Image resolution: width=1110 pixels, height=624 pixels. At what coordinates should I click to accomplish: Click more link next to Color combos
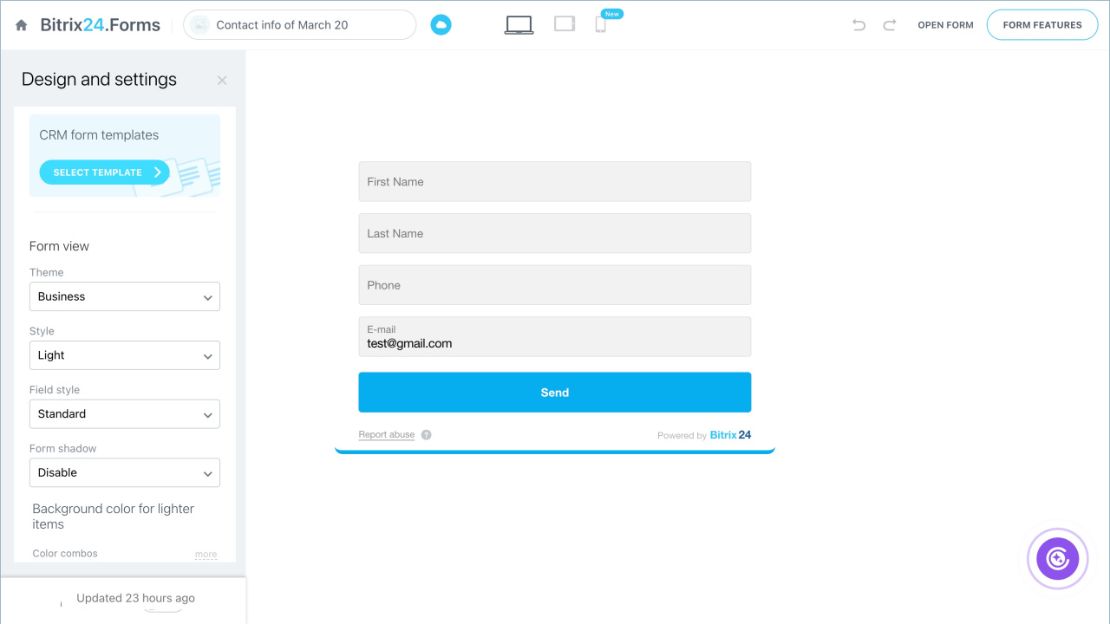[x=206, y=554]
